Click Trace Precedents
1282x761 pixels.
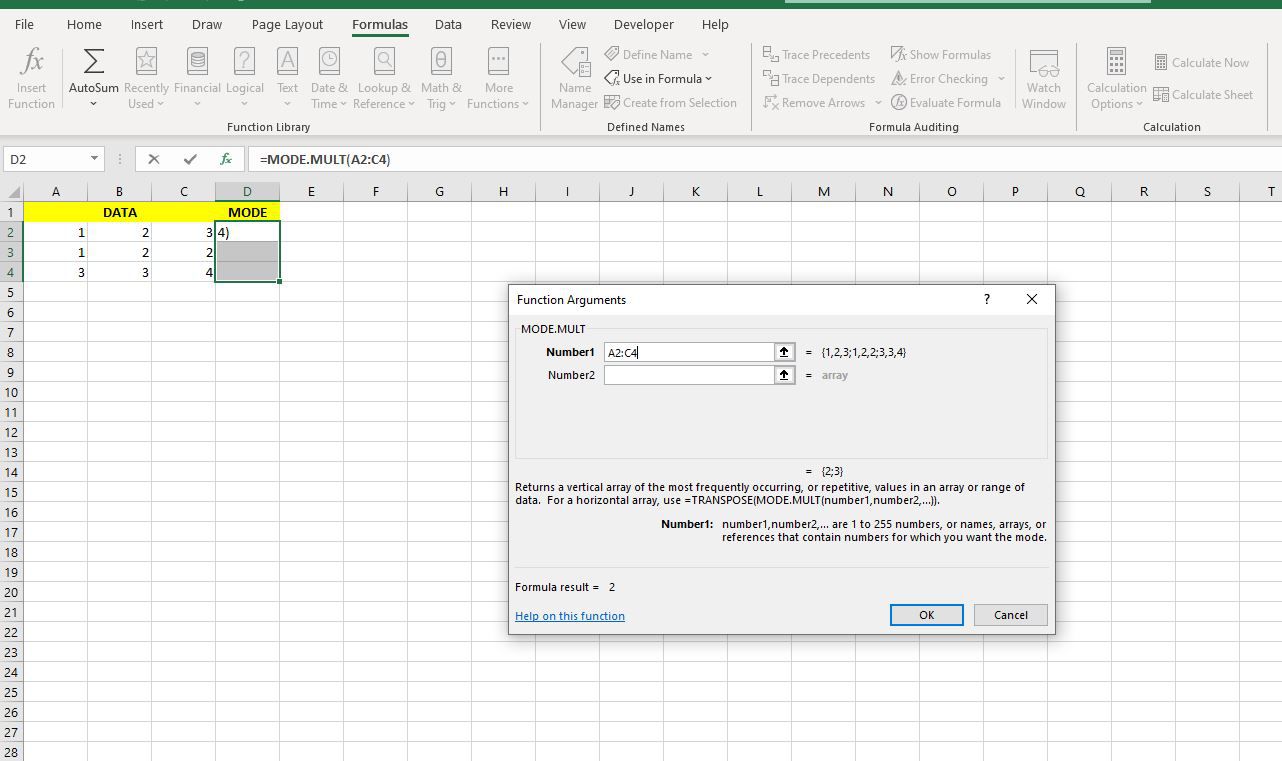pos(816,54)
